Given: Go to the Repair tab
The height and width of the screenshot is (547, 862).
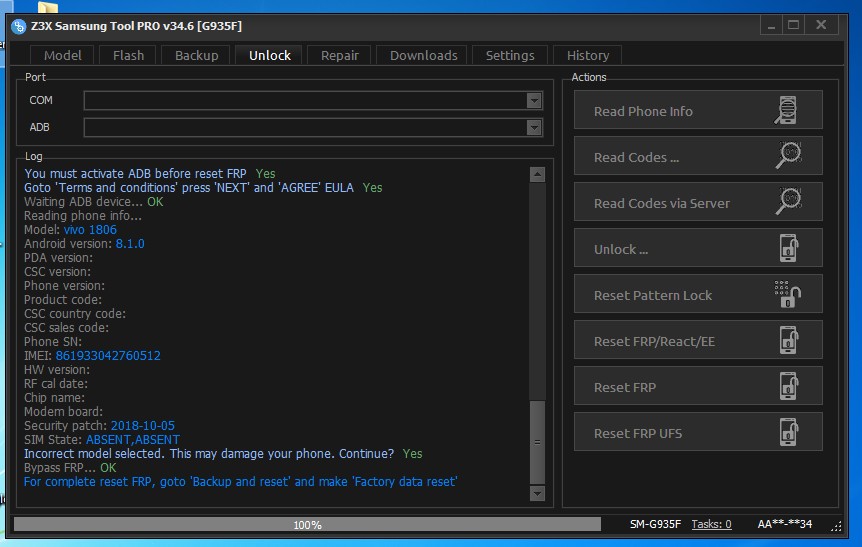Looking at the screenshot, I should click(339, 56).
